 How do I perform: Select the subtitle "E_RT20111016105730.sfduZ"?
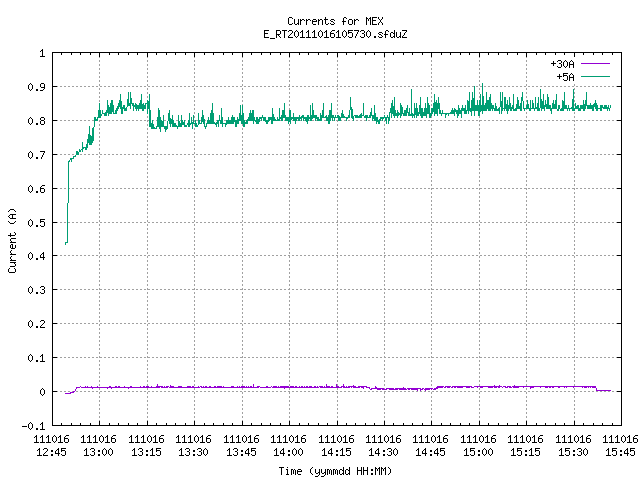(x=335, y=34)
